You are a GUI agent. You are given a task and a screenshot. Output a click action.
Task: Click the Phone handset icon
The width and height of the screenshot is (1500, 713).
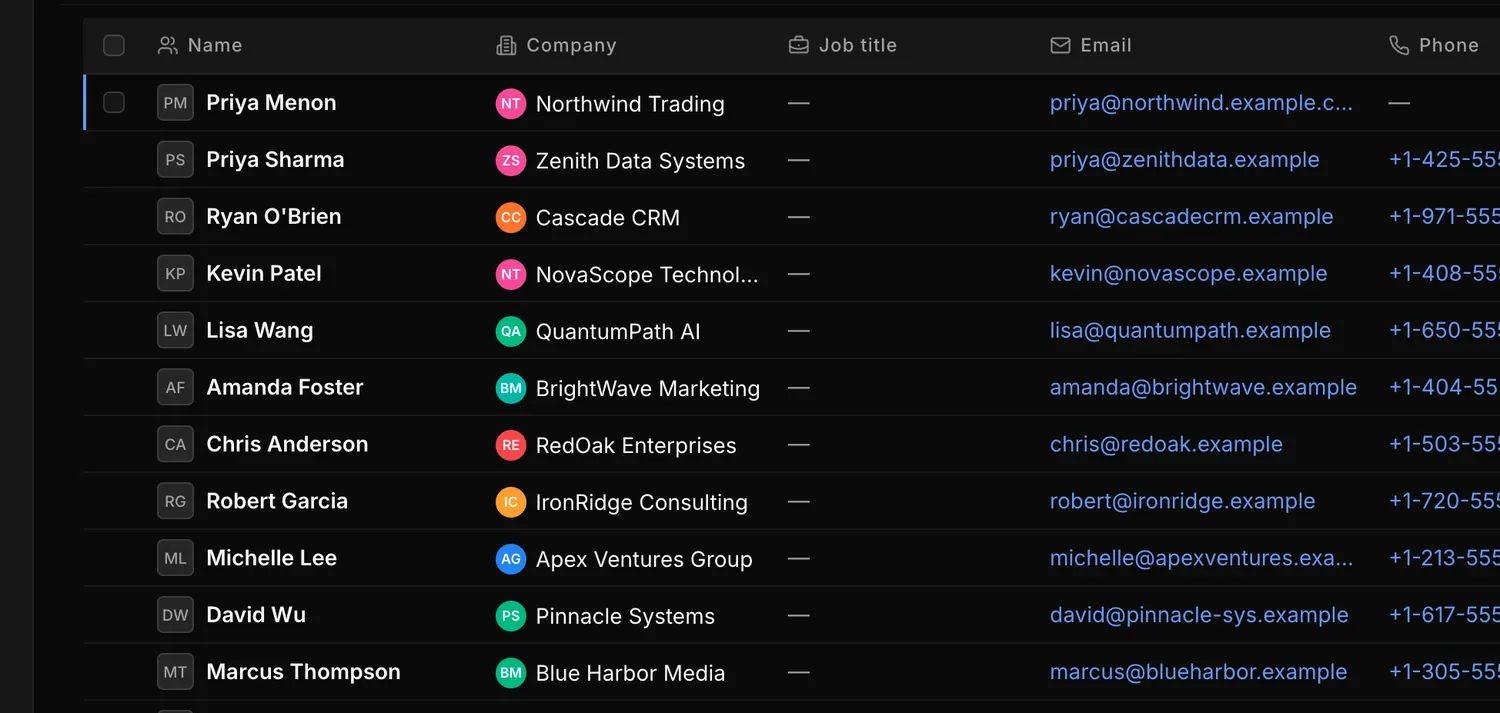1398,45
